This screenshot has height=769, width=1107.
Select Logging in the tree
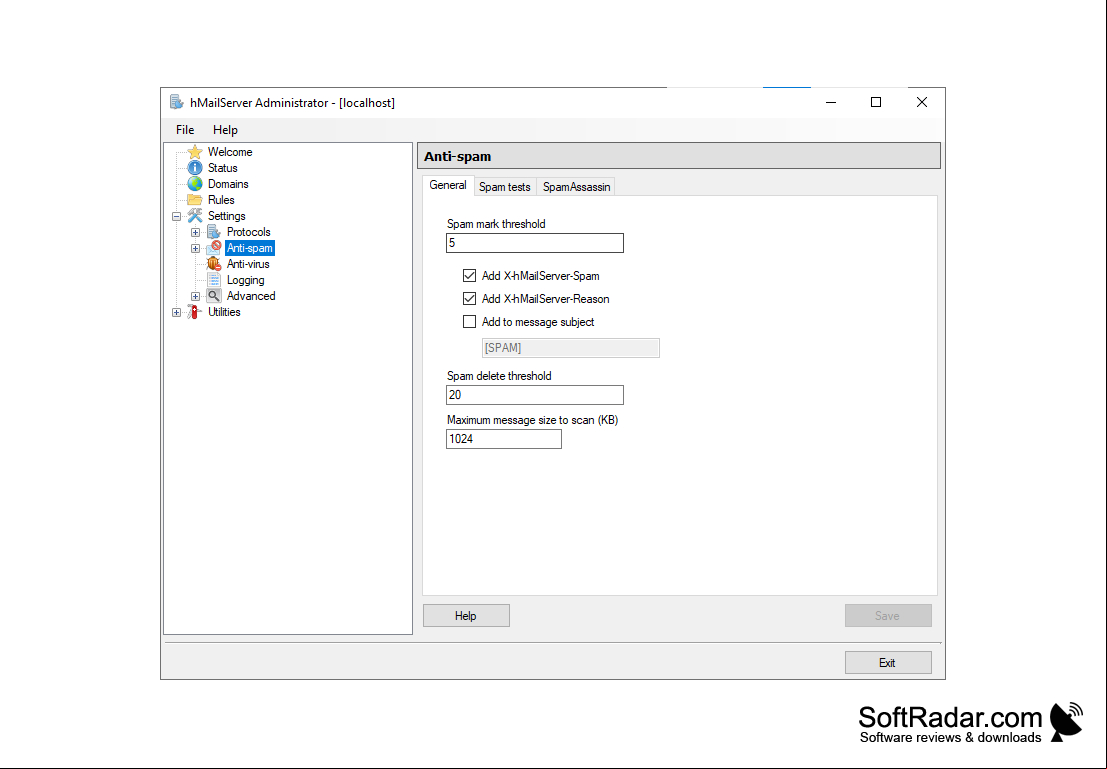246,280
